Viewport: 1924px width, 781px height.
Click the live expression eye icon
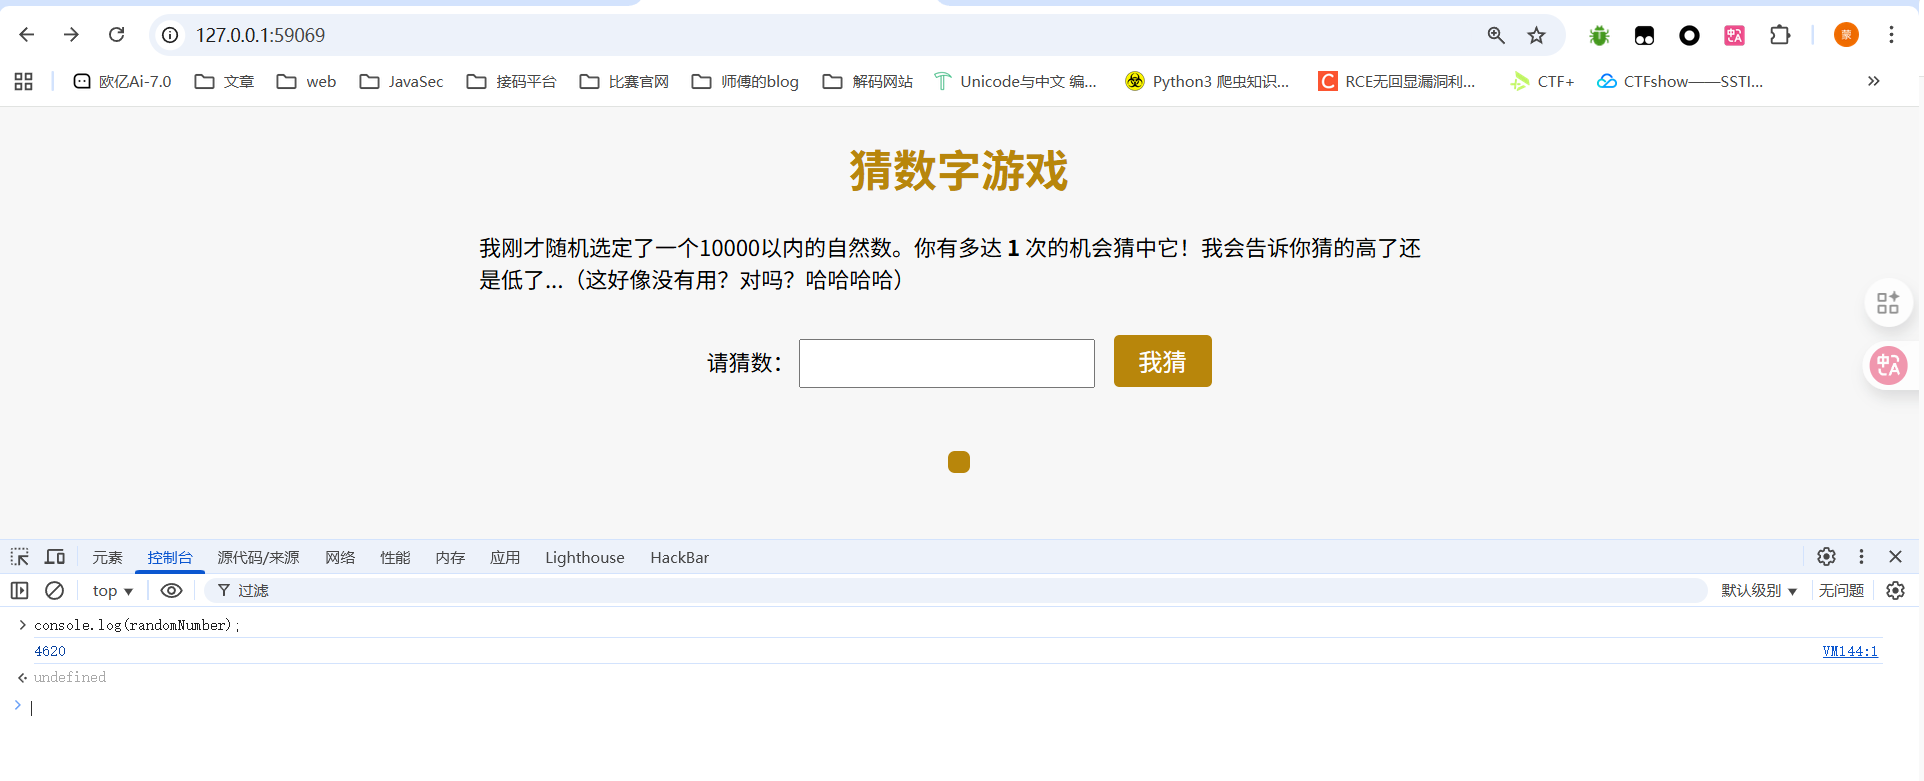171,591
